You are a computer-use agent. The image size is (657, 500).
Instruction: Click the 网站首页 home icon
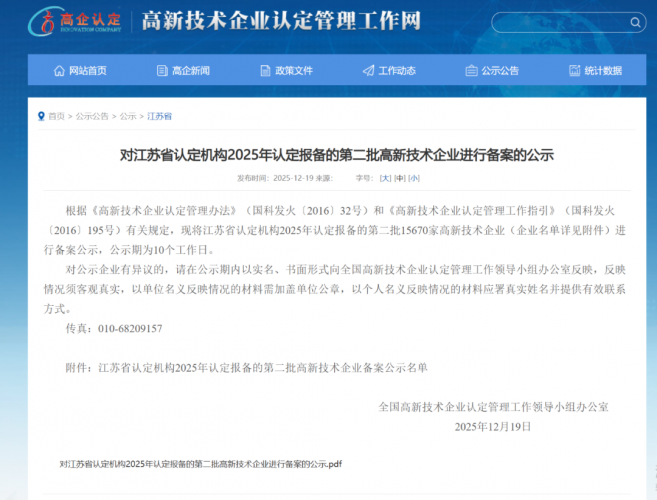click(x=59, y=70)
